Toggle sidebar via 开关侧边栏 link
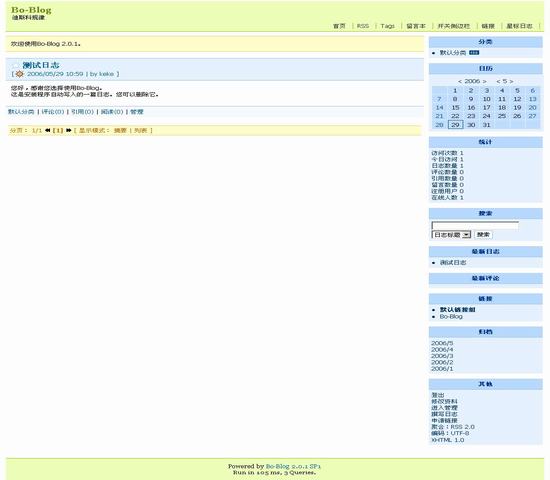Image resolution: width=550 pixels, height=480 pixels. pyautogui.click(x=454, y=26)
